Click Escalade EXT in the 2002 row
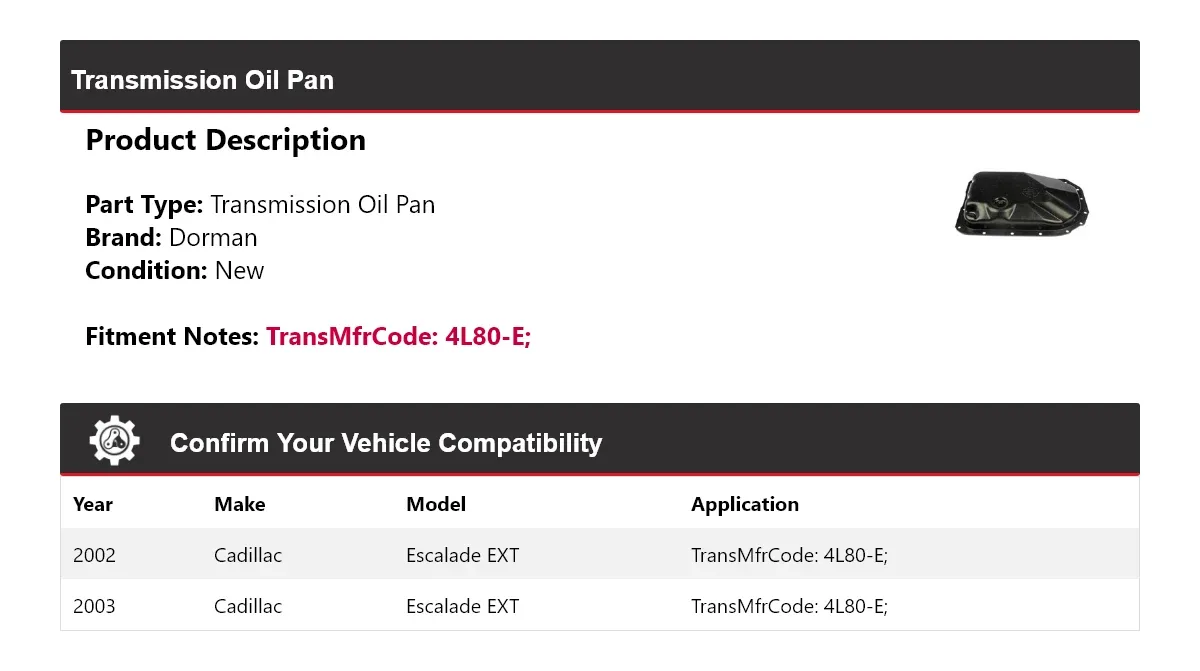Viewport: 1200px width, 671px height. click(463, 555)
